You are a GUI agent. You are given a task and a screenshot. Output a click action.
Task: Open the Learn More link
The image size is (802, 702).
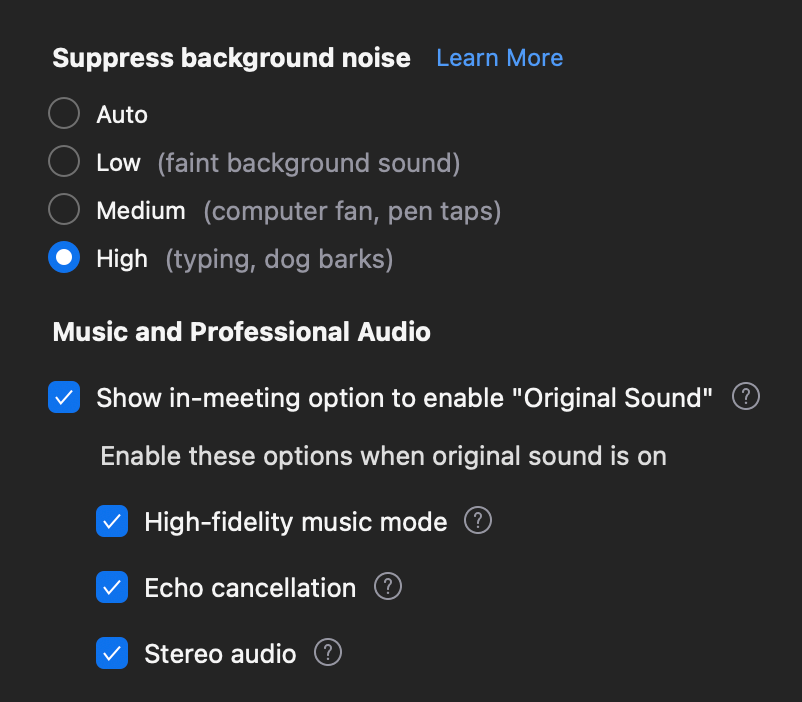[499, 58]
